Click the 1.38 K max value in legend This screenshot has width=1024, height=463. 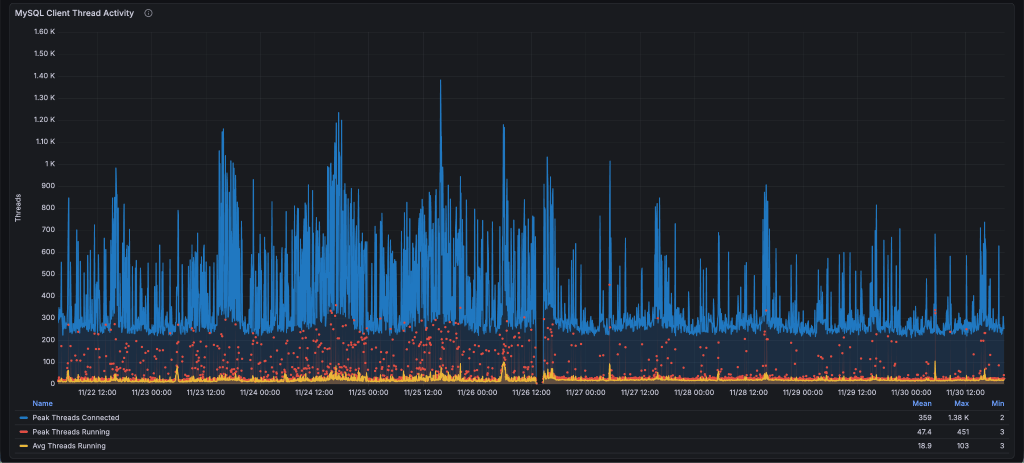click(961, 417)
